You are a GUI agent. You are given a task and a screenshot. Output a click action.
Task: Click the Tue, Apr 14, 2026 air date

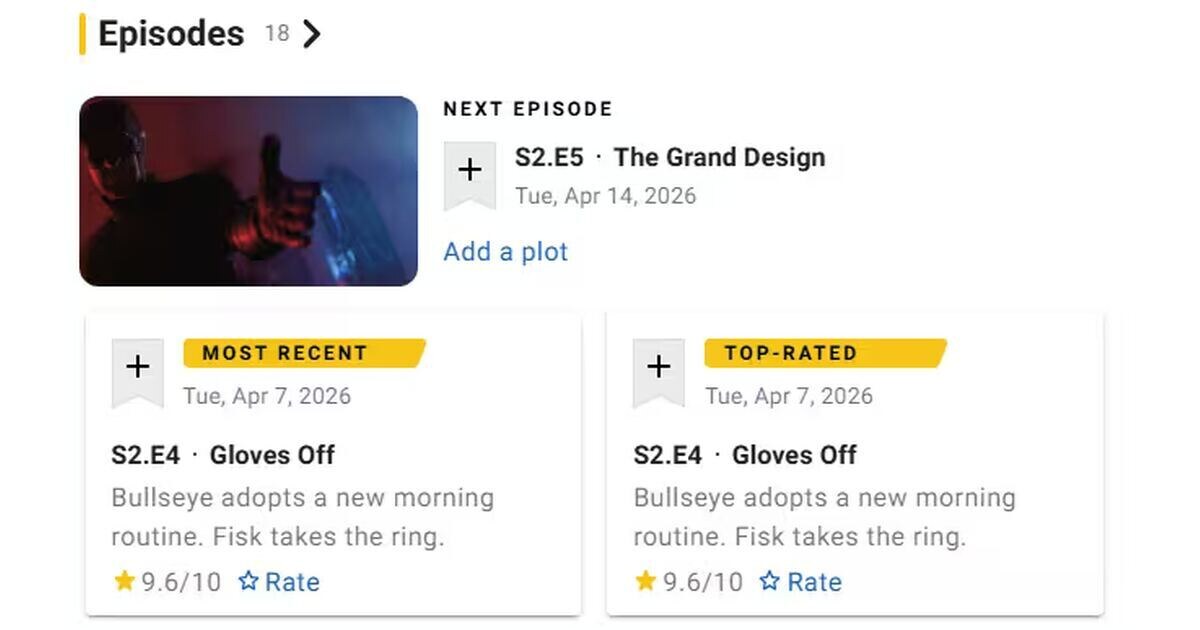(605, 195)
